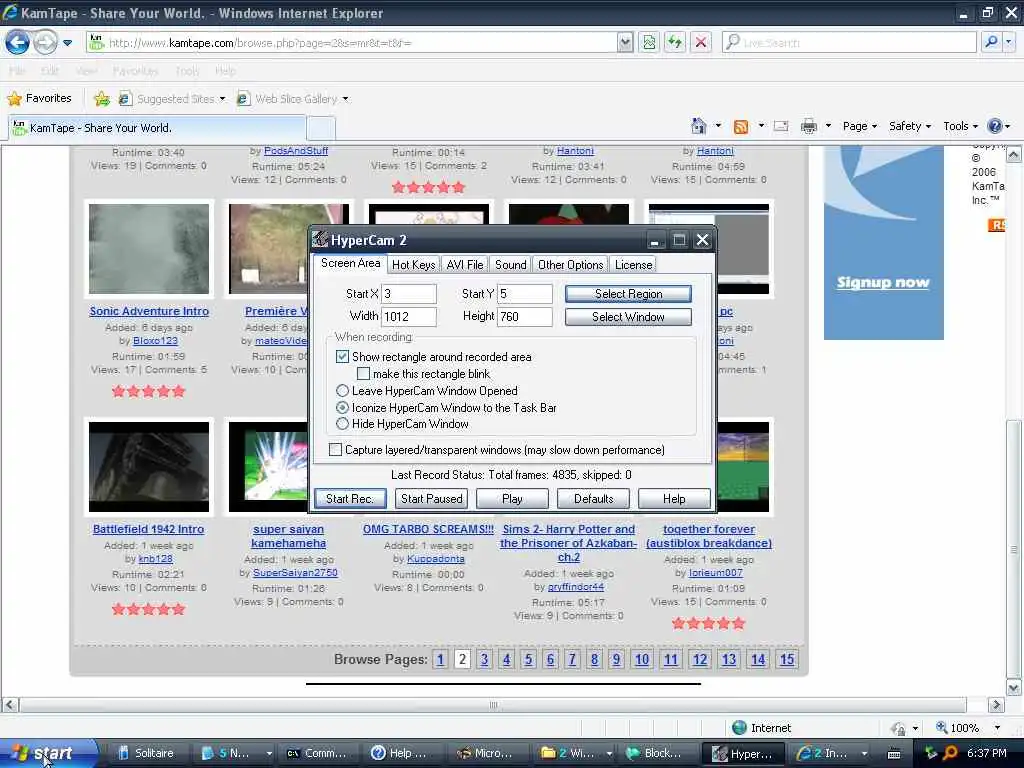
Task: Click the orange RSS badge on page
Action: click(x=996, y=225)
